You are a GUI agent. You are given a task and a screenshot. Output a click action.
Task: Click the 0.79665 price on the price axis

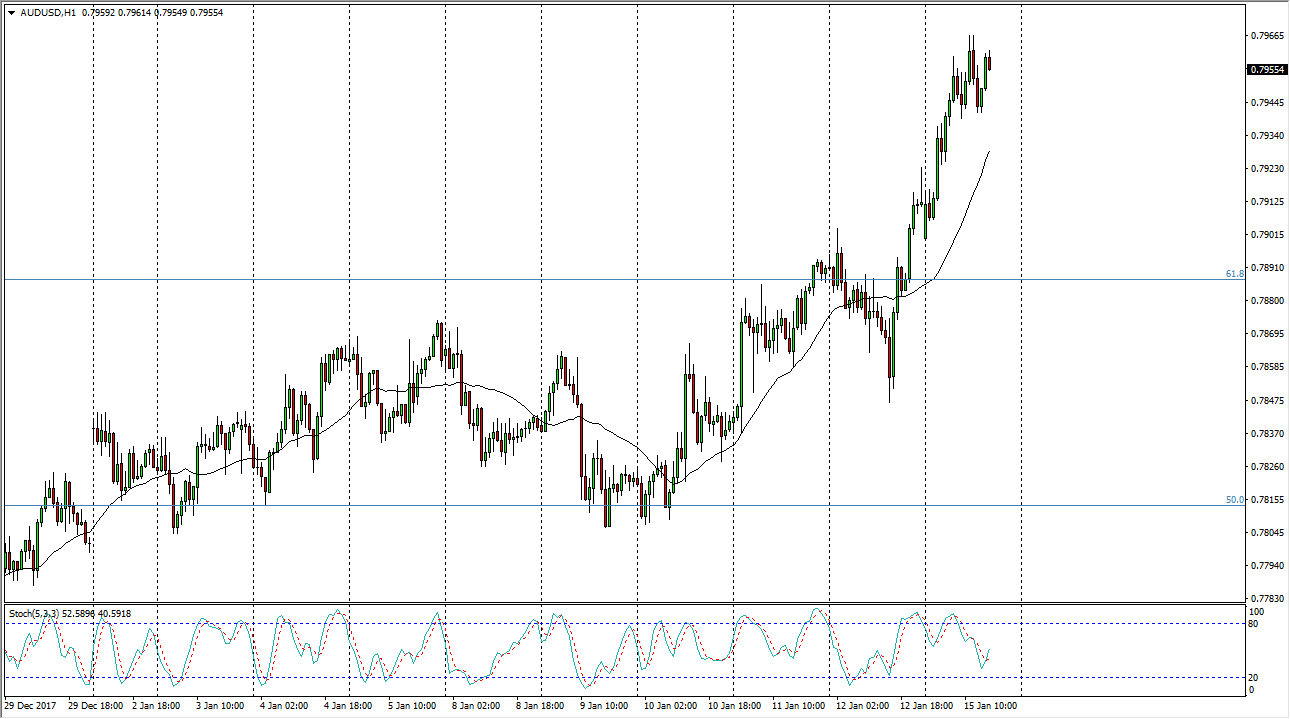pos(1266,36)
